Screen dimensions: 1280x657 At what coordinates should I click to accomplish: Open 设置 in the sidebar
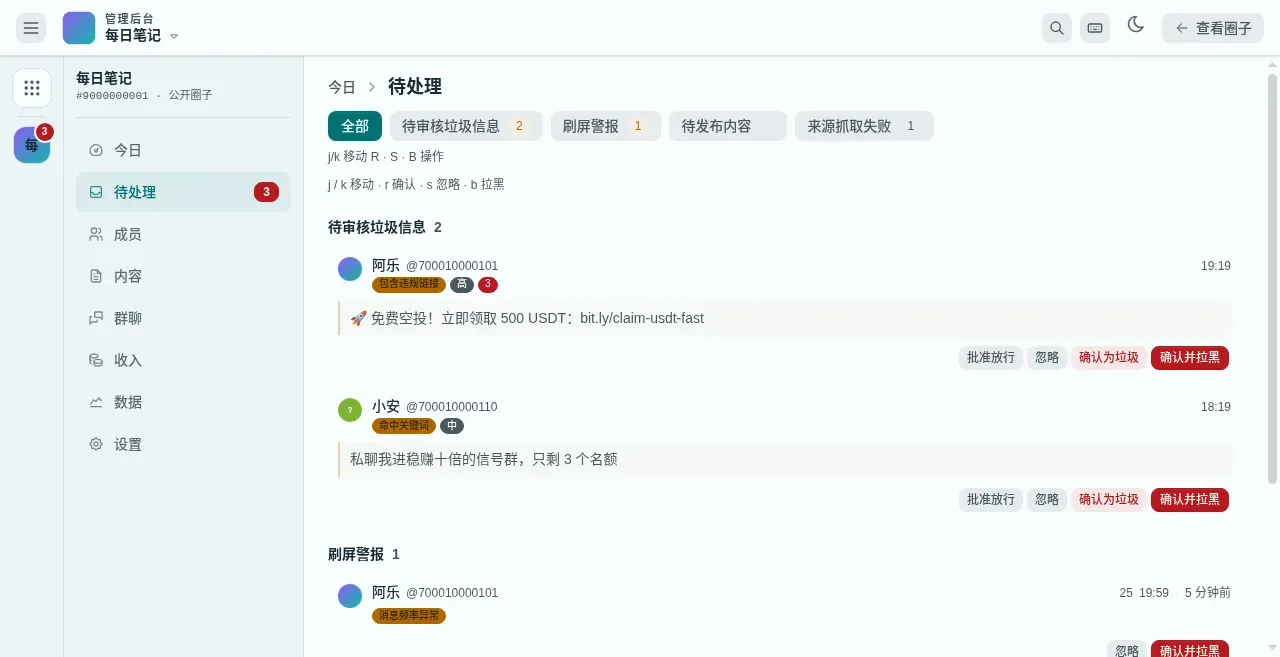point(183,444)
